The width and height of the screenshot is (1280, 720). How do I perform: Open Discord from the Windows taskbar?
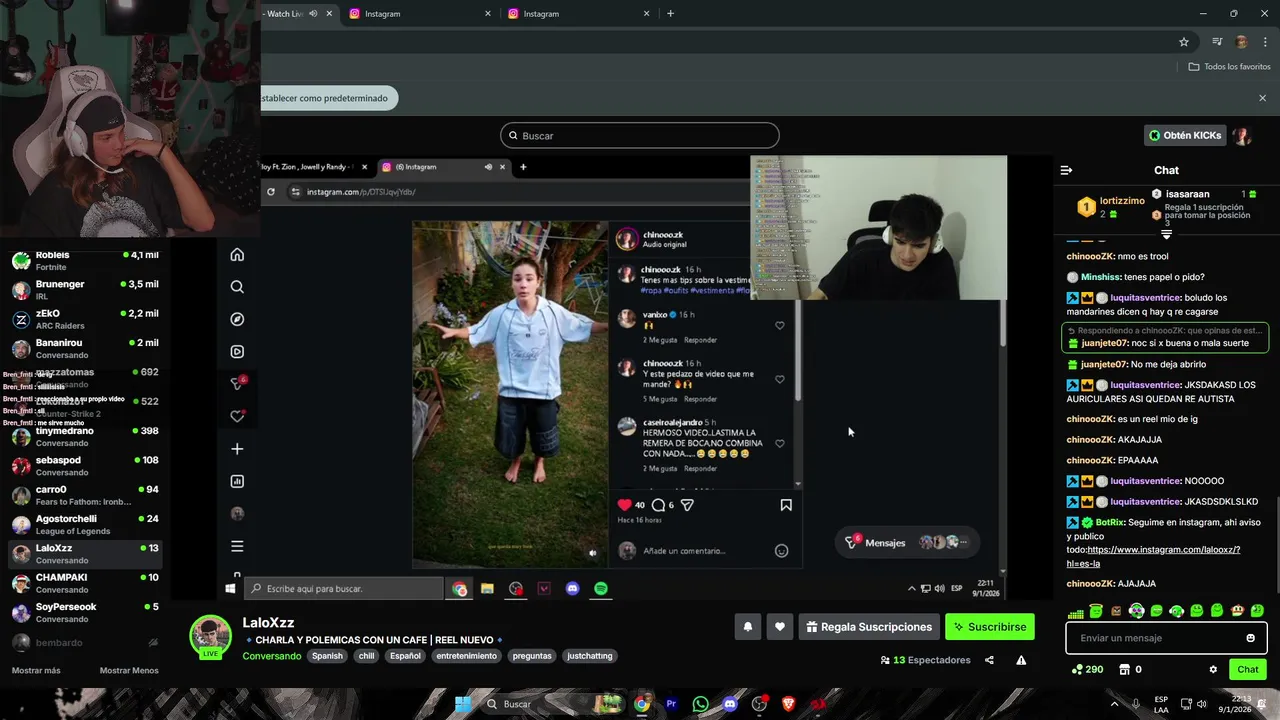(730, 704)
